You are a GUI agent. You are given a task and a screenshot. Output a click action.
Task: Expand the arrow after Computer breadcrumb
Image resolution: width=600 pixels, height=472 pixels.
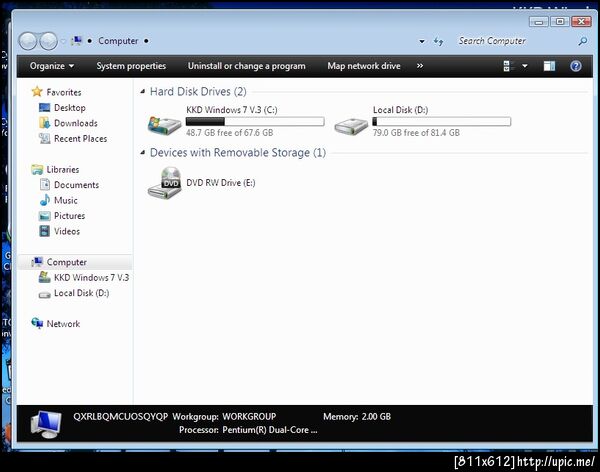(x=146, y=41)
